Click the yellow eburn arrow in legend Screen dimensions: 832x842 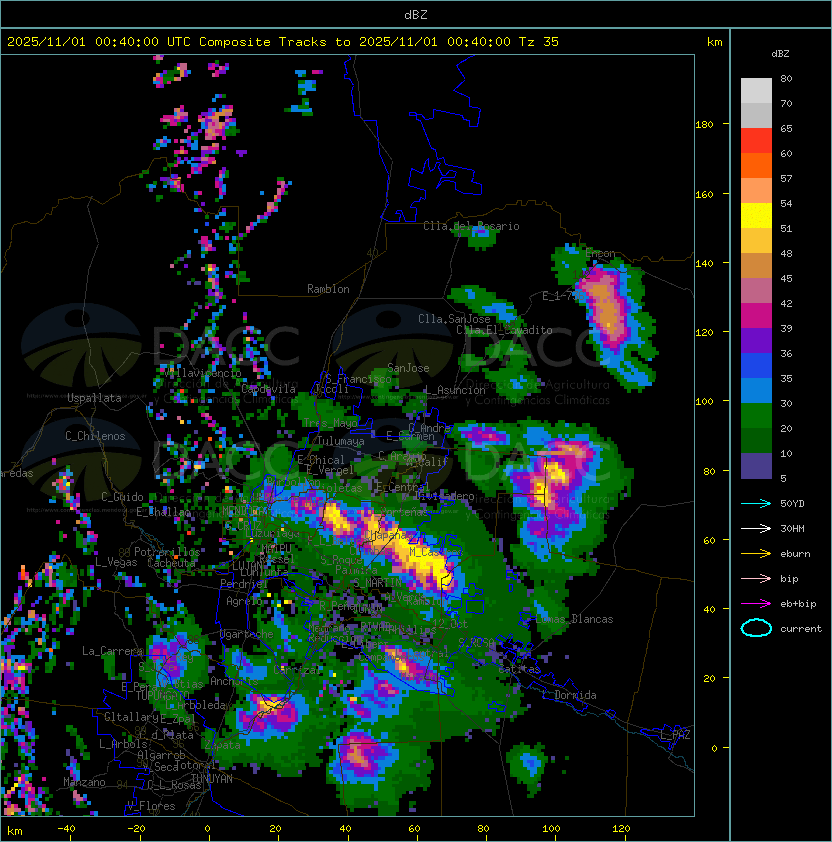coord(756,554)
